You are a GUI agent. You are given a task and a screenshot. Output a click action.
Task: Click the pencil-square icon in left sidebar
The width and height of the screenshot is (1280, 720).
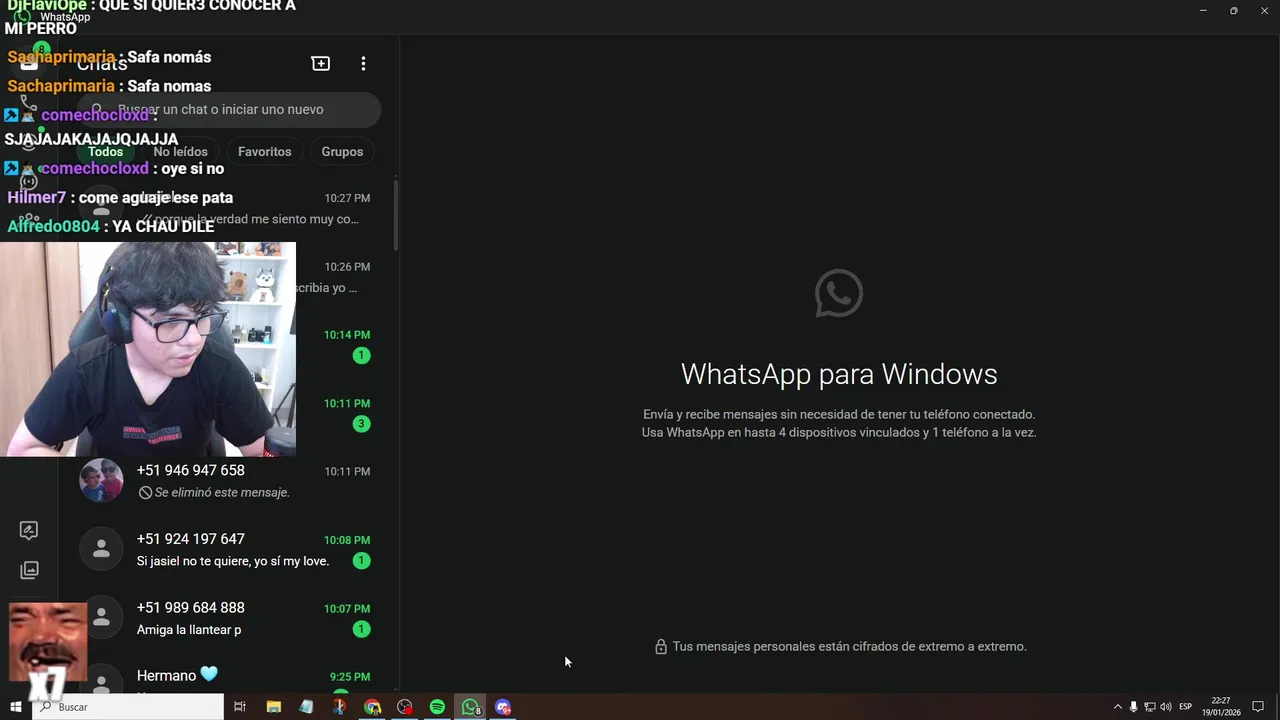[x=29, y=530]
